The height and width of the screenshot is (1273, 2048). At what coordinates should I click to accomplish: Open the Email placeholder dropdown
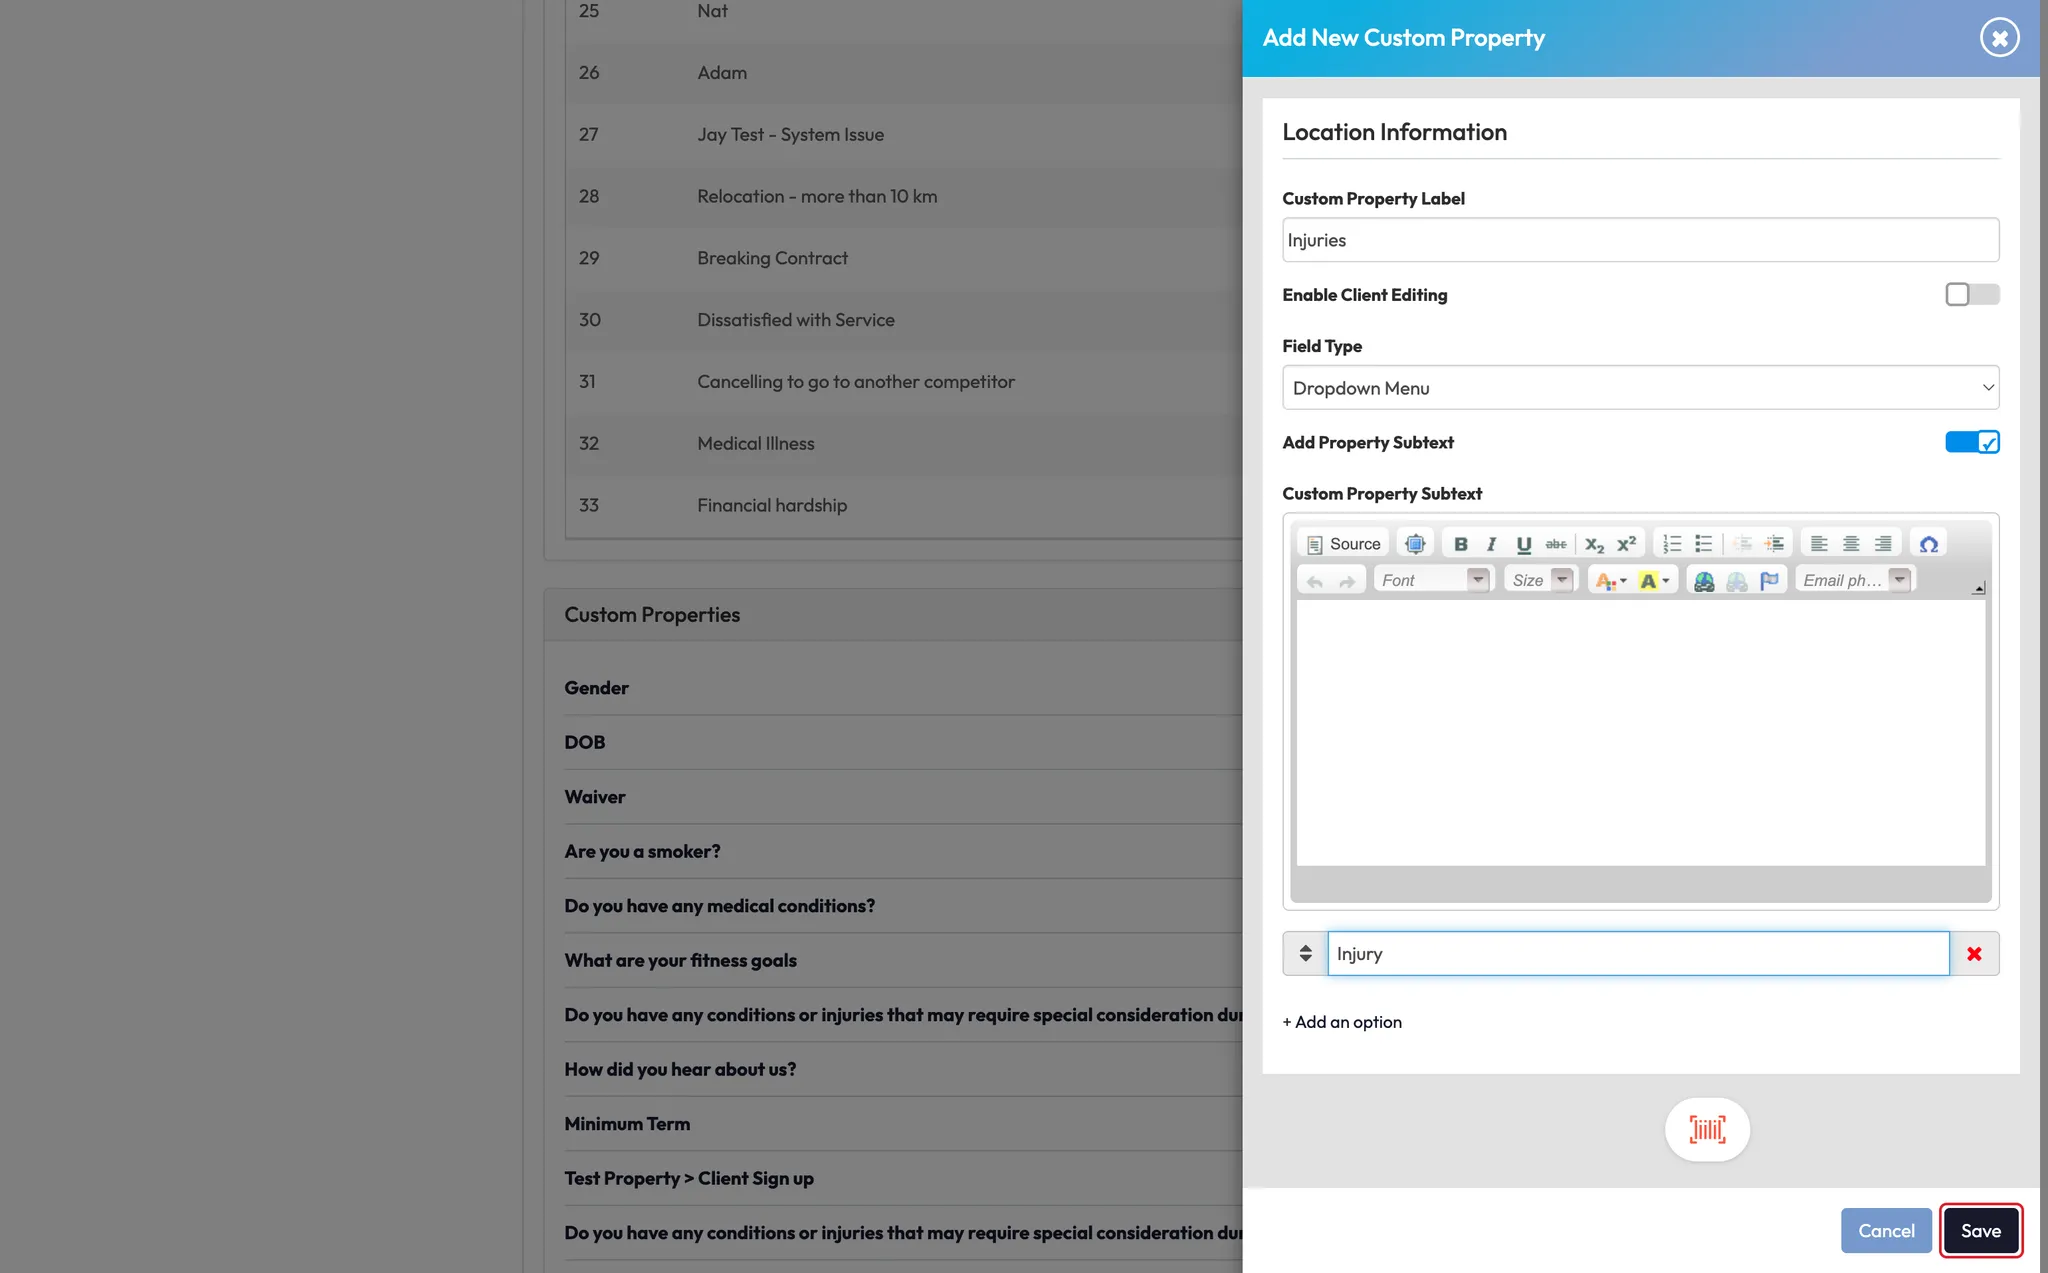pyautogui.click(x=1855, y=581)
